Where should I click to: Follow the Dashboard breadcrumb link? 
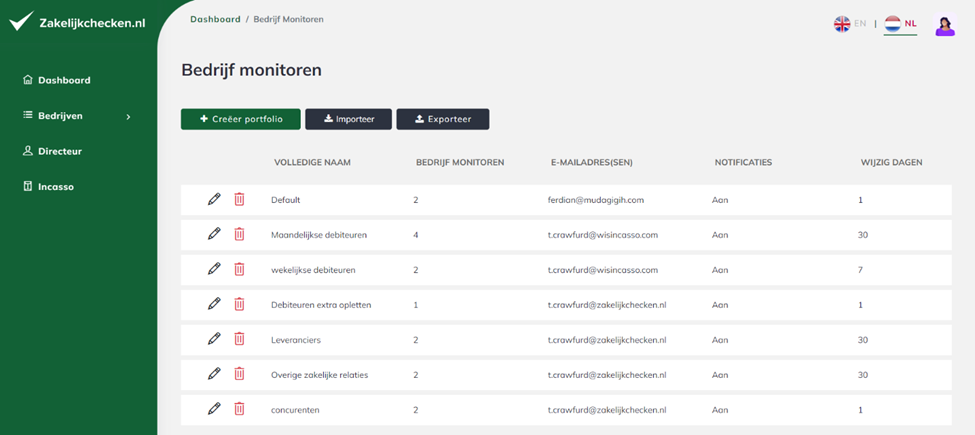tap(215, 19)
